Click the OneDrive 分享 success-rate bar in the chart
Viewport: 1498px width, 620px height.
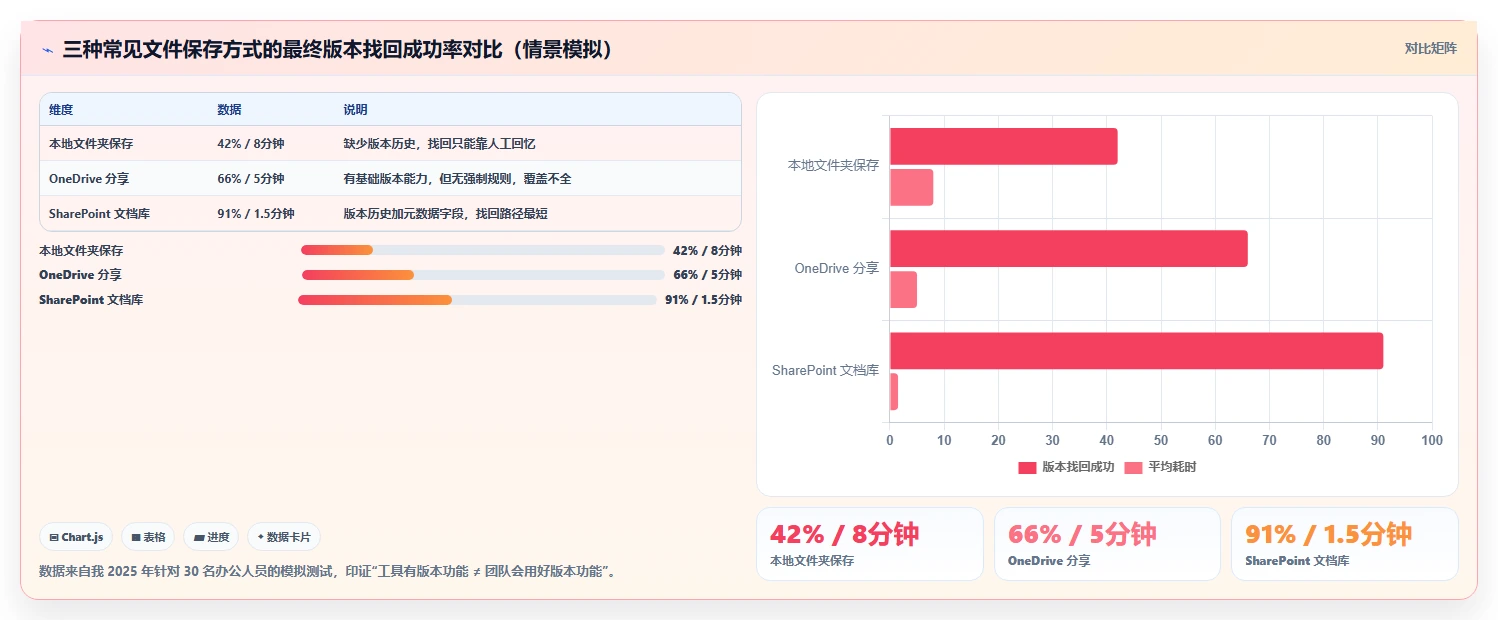point(1068,249)
